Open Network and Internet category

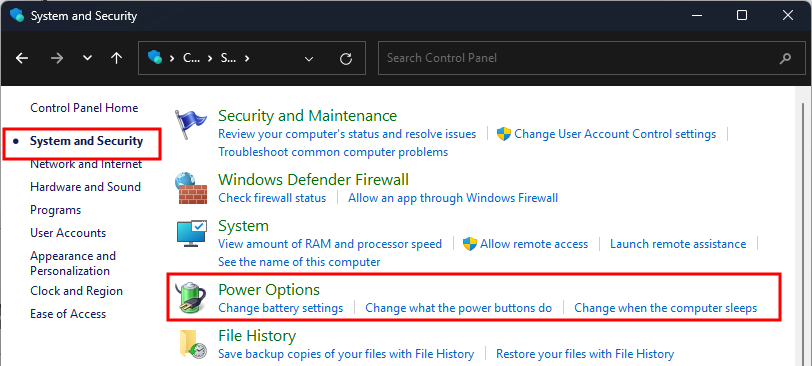[x=86, y=164]
